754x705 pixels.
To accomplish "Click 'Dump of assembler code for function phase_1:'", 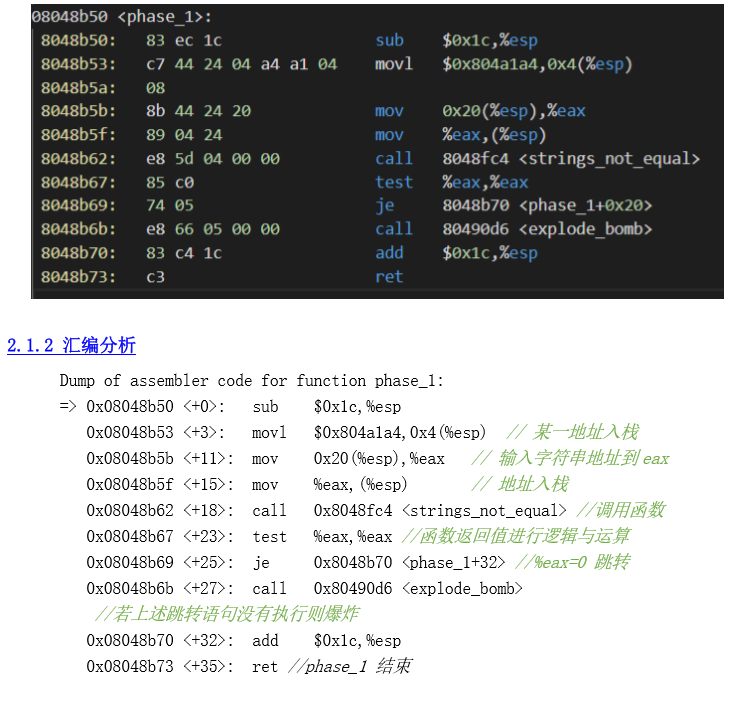I will [x=251, y=381].
